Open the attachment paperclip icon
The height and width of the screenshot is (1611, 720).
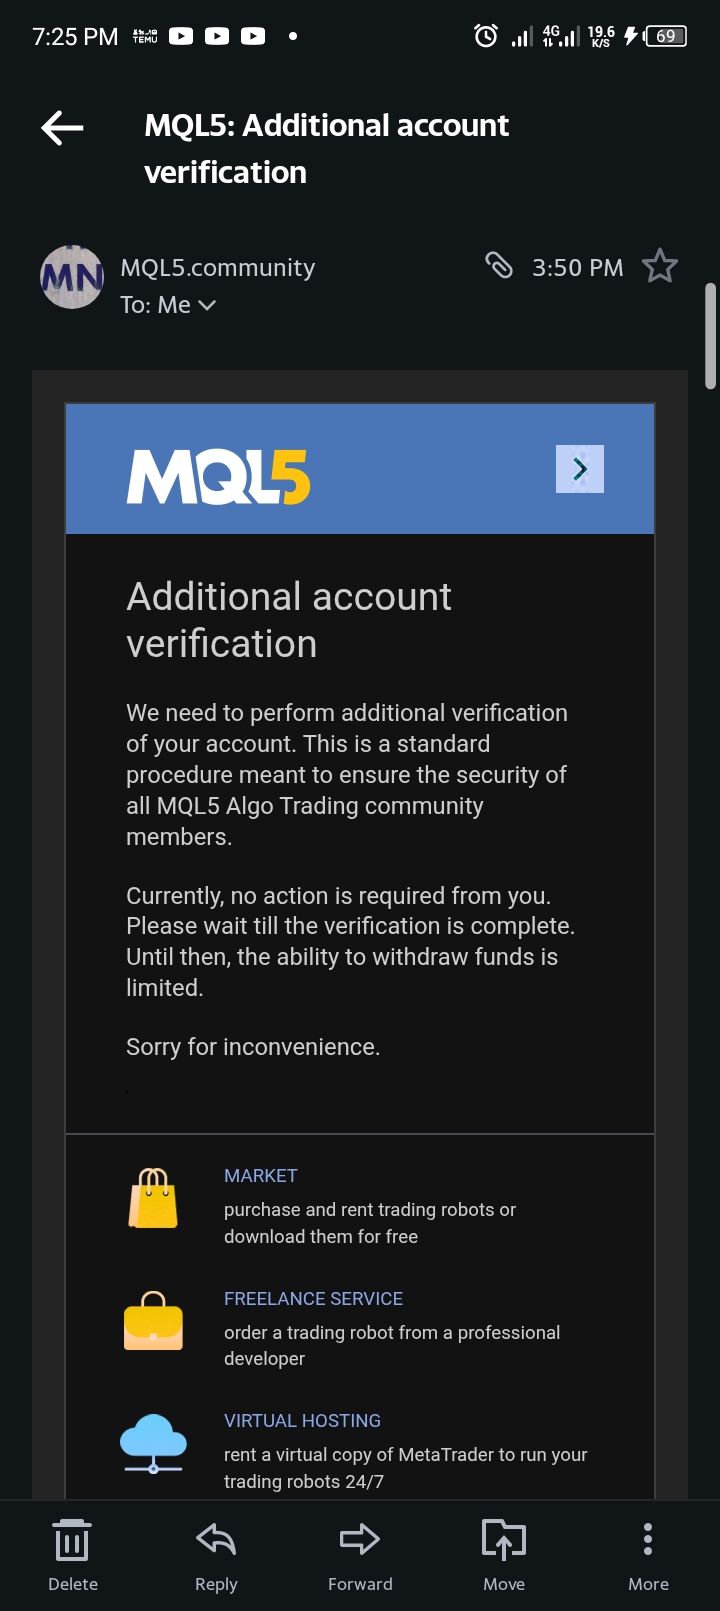498,265
